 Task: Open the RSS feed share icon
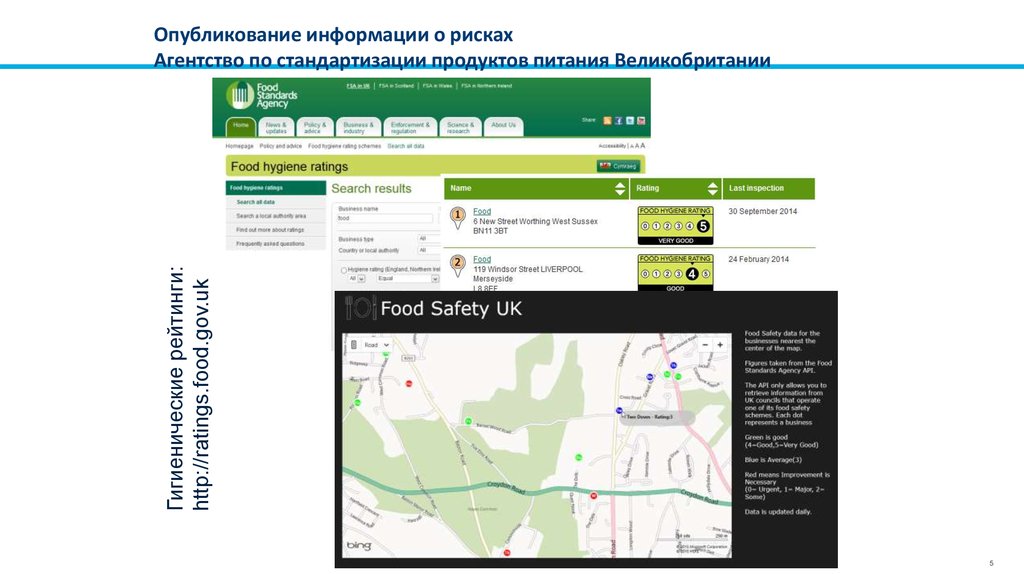pos(607,121)
